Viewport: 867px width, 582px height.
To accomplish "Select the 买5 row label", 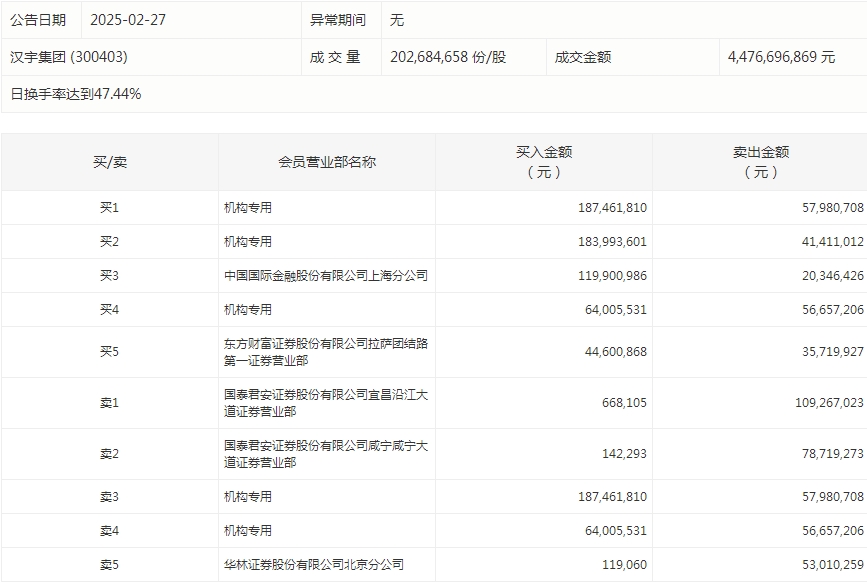I will (109, 352).
